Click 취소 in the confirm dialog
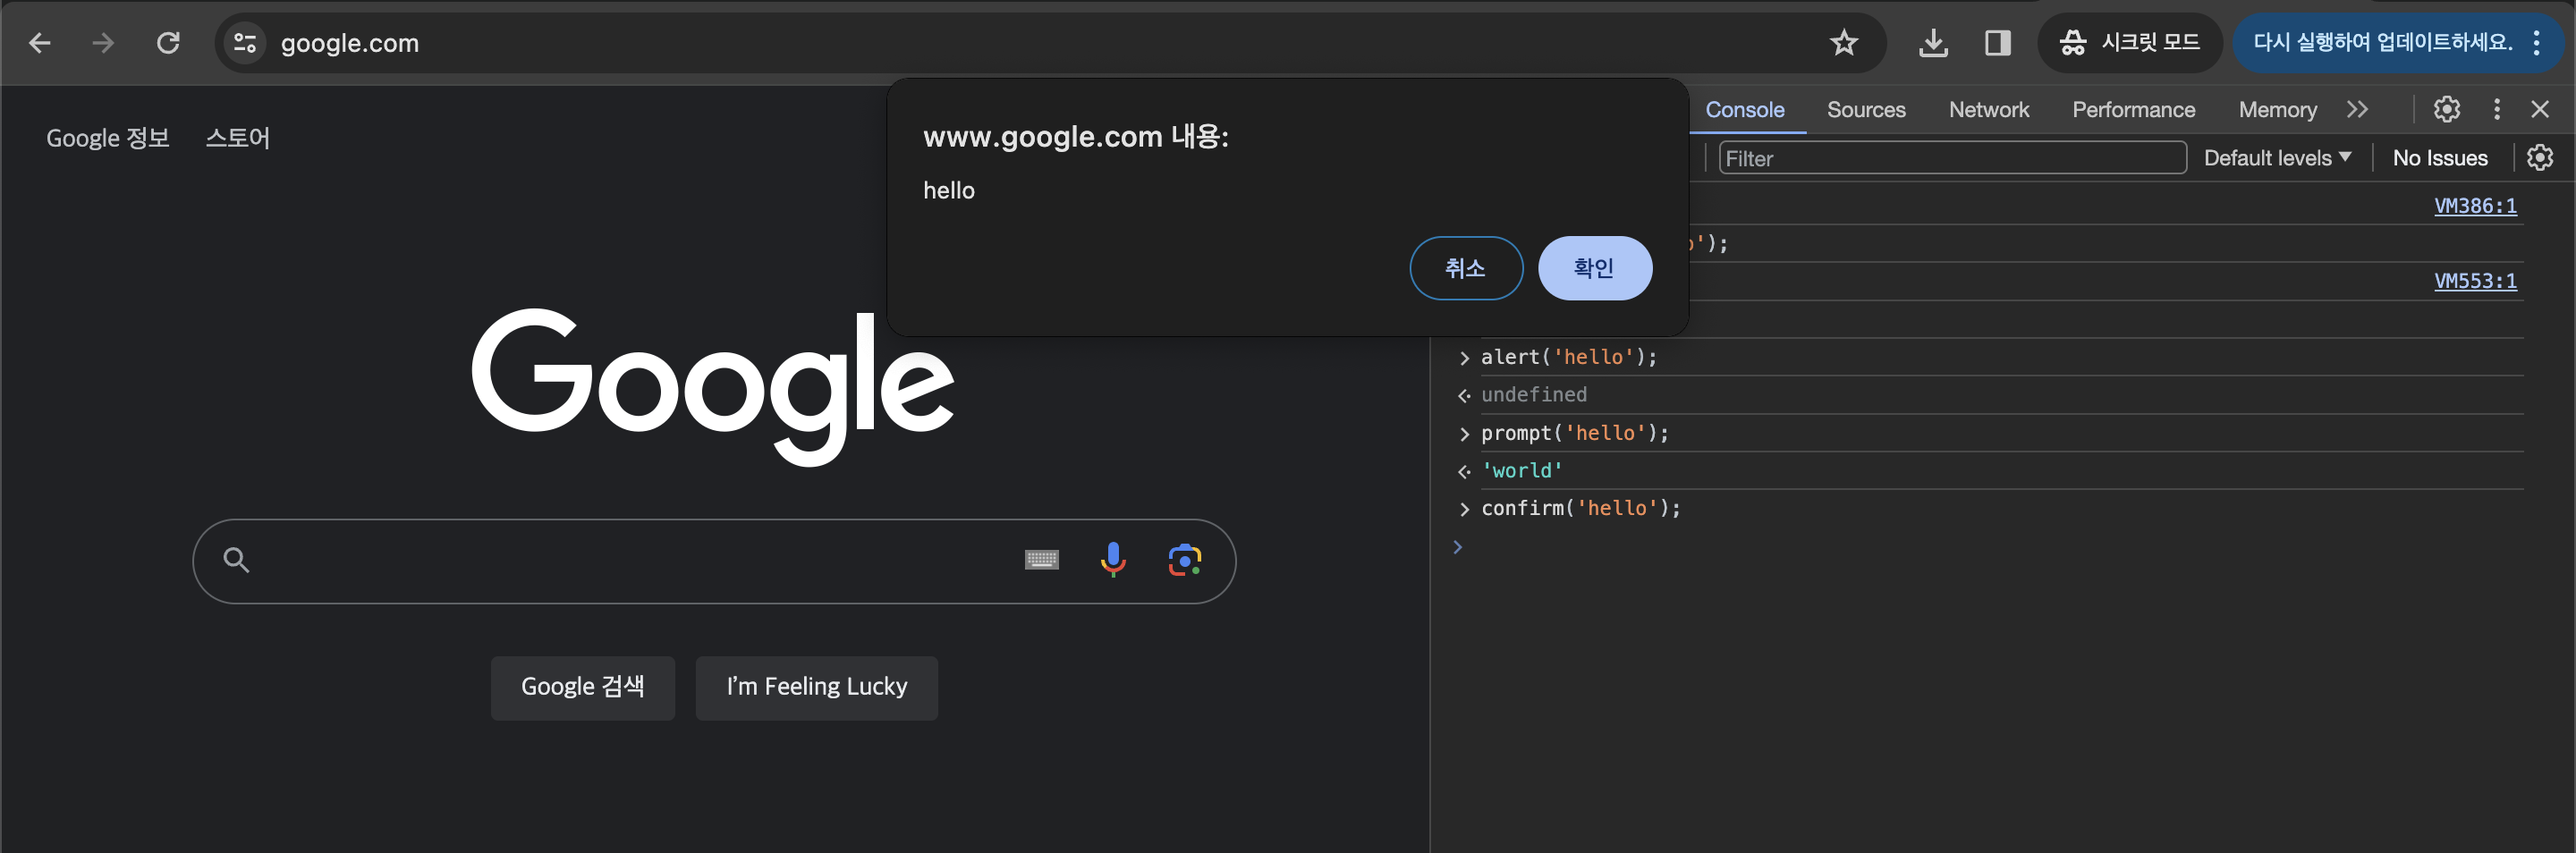 tap(1465, 268)
